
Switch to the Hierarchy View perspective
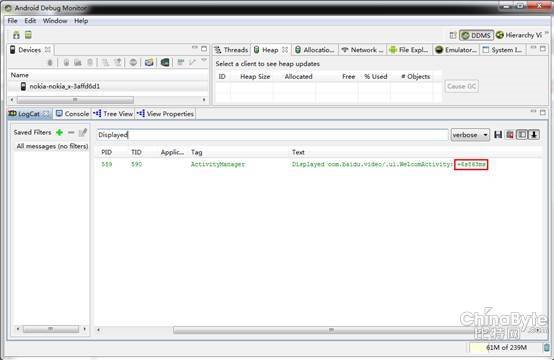tap(519, 35)
